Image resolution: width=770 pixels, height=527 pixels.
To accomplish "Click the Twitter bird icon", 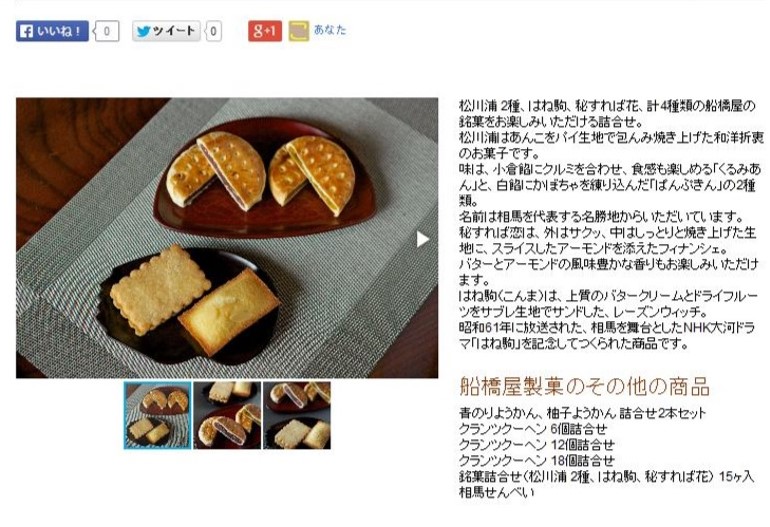I will [x=143, y=31].
